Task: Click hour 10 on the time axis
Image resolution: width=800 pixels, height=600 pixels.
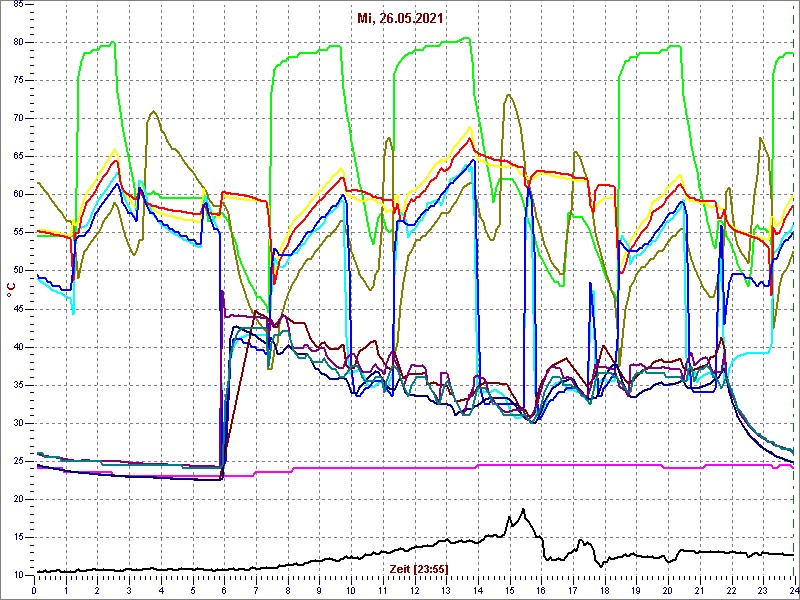Action: tap(351, 590)
